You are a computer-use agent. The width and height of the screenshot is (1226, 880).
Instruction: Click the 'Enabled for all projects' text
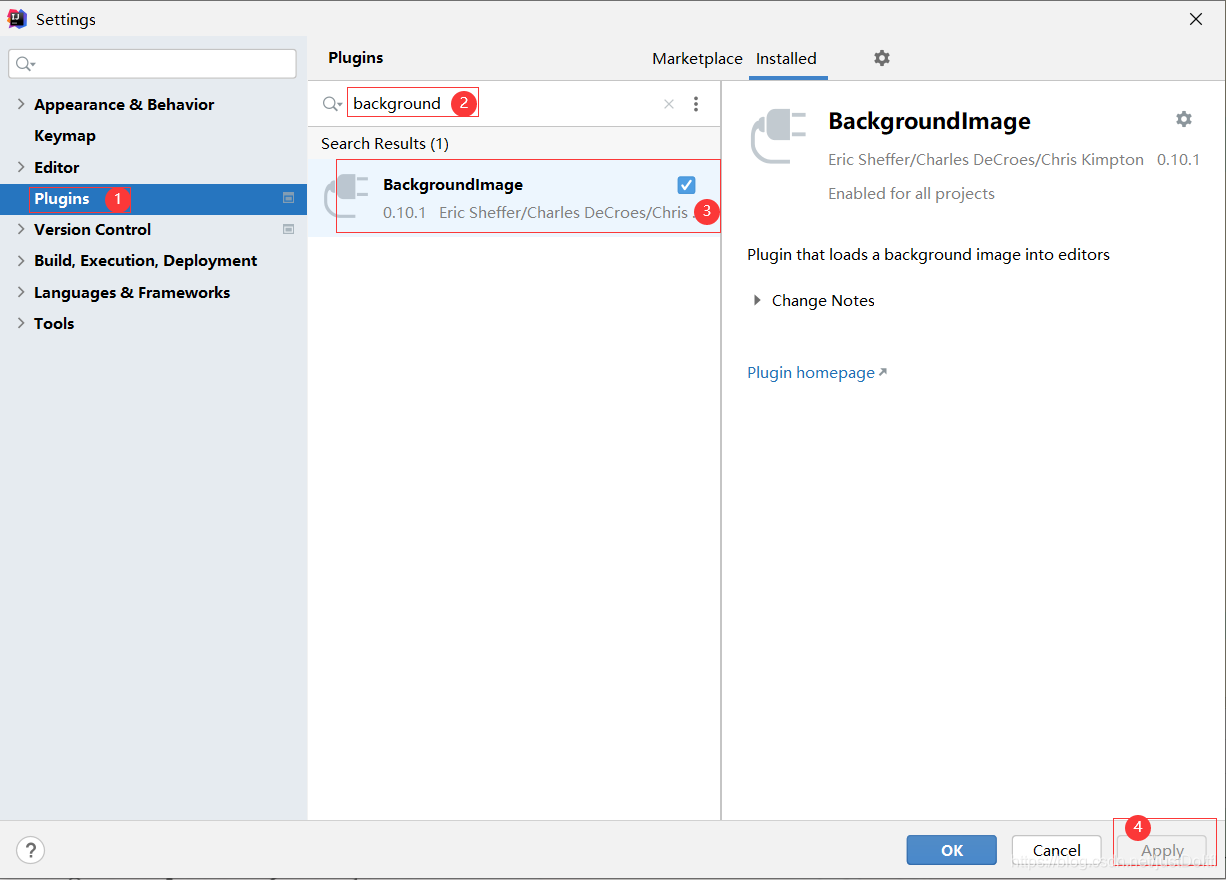[911, 193]
